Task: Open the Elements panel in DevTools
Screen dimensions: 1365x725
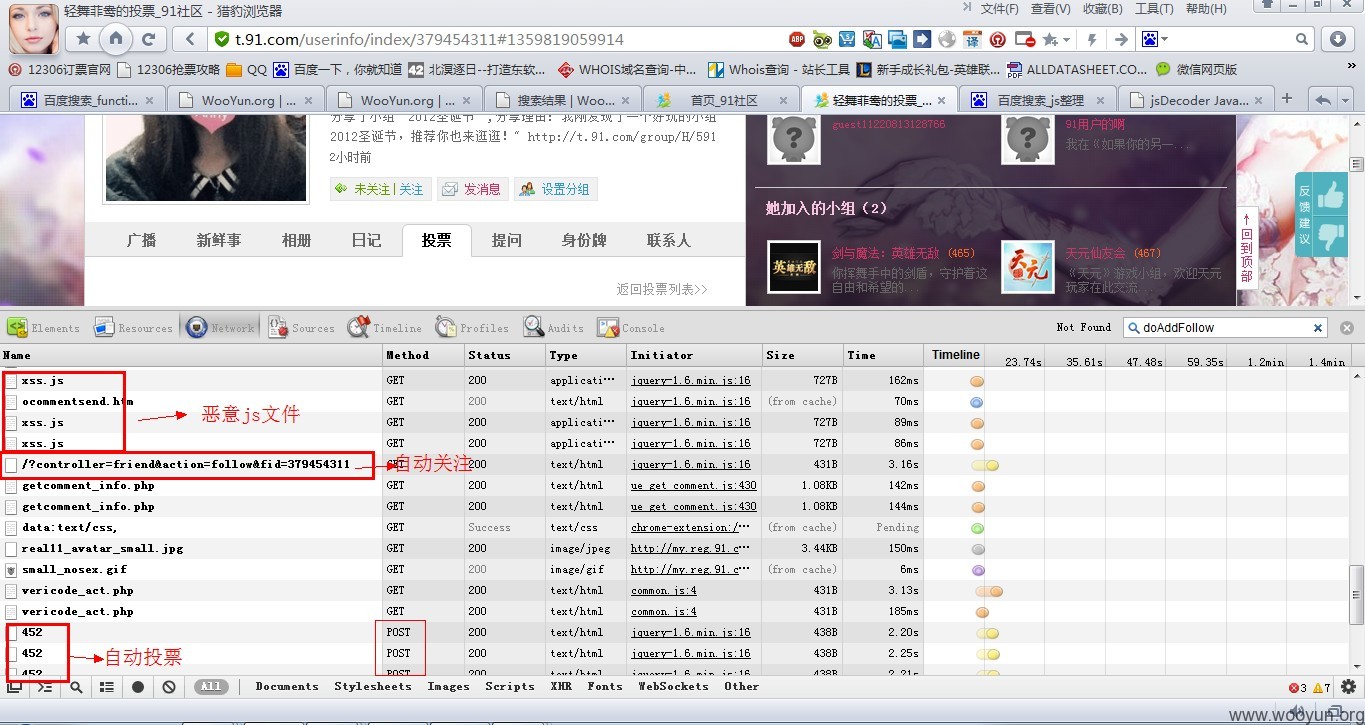Action: click(43, 328)
